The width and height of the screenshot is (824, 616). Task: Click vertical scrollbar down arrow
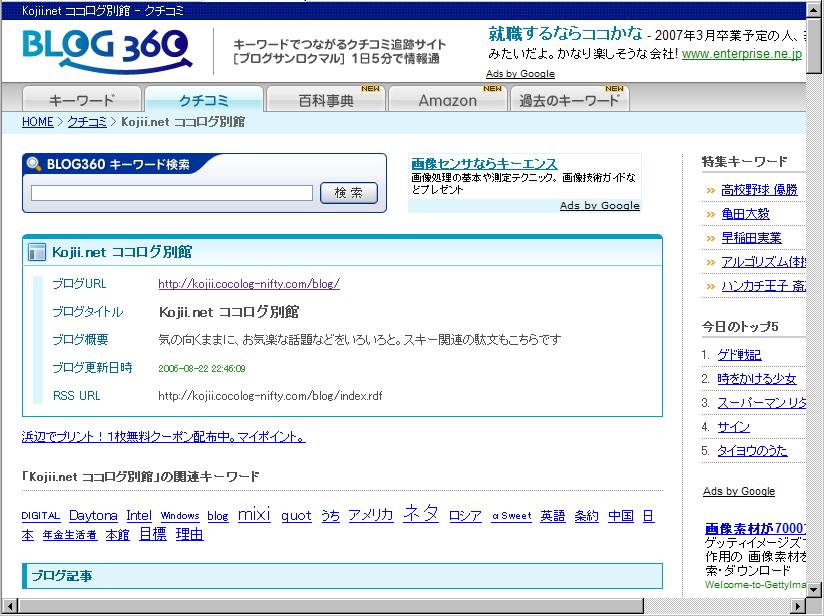tap(814, 589)
